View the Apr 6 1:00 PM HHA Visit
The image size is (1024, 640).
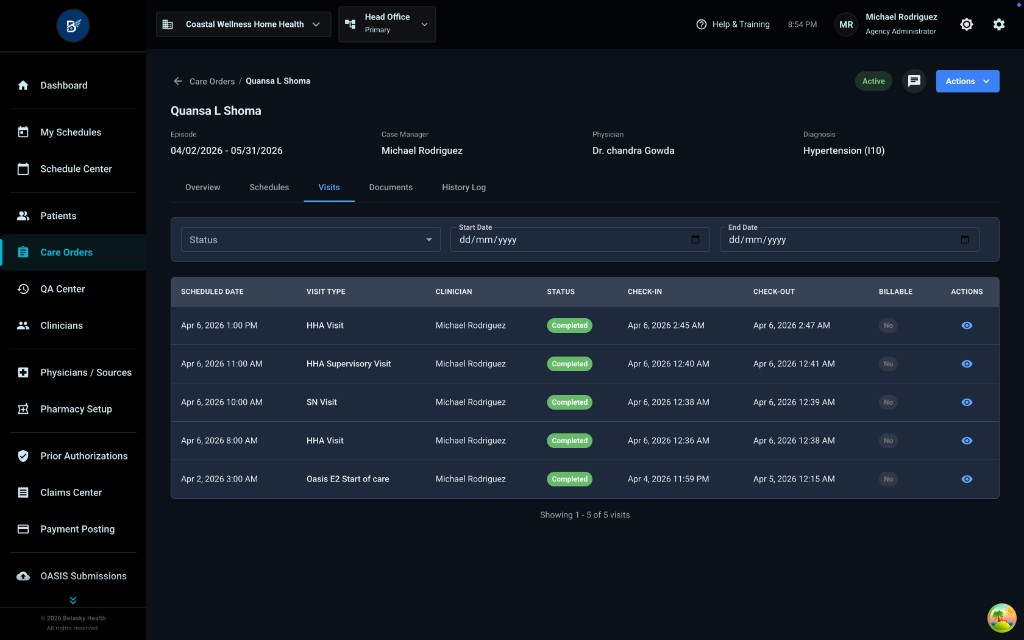967,325
